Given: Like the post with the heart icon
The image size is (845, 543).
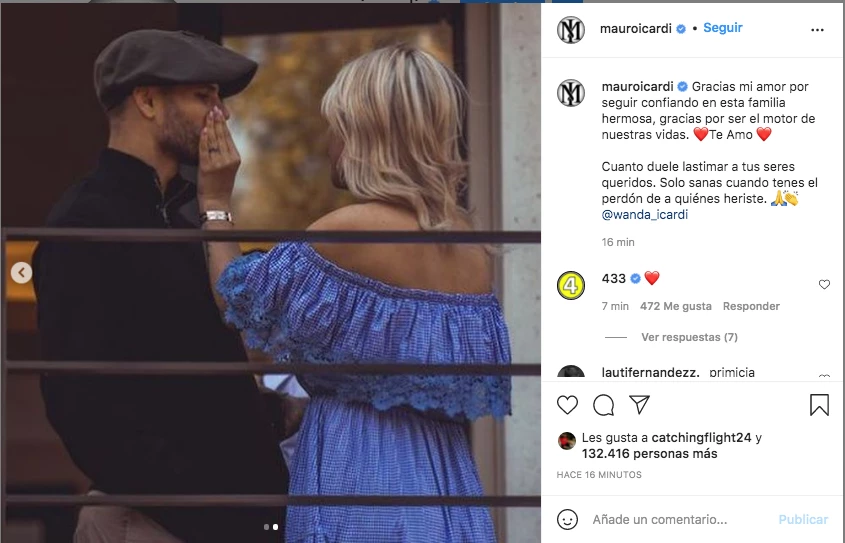Looking at the screenshot, I should (568, 405).
